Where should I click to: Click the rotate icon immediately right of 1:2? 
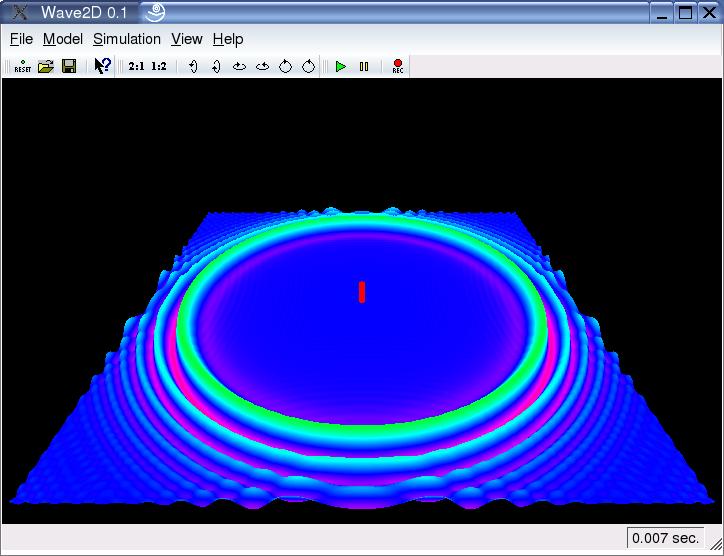point(193,66)
